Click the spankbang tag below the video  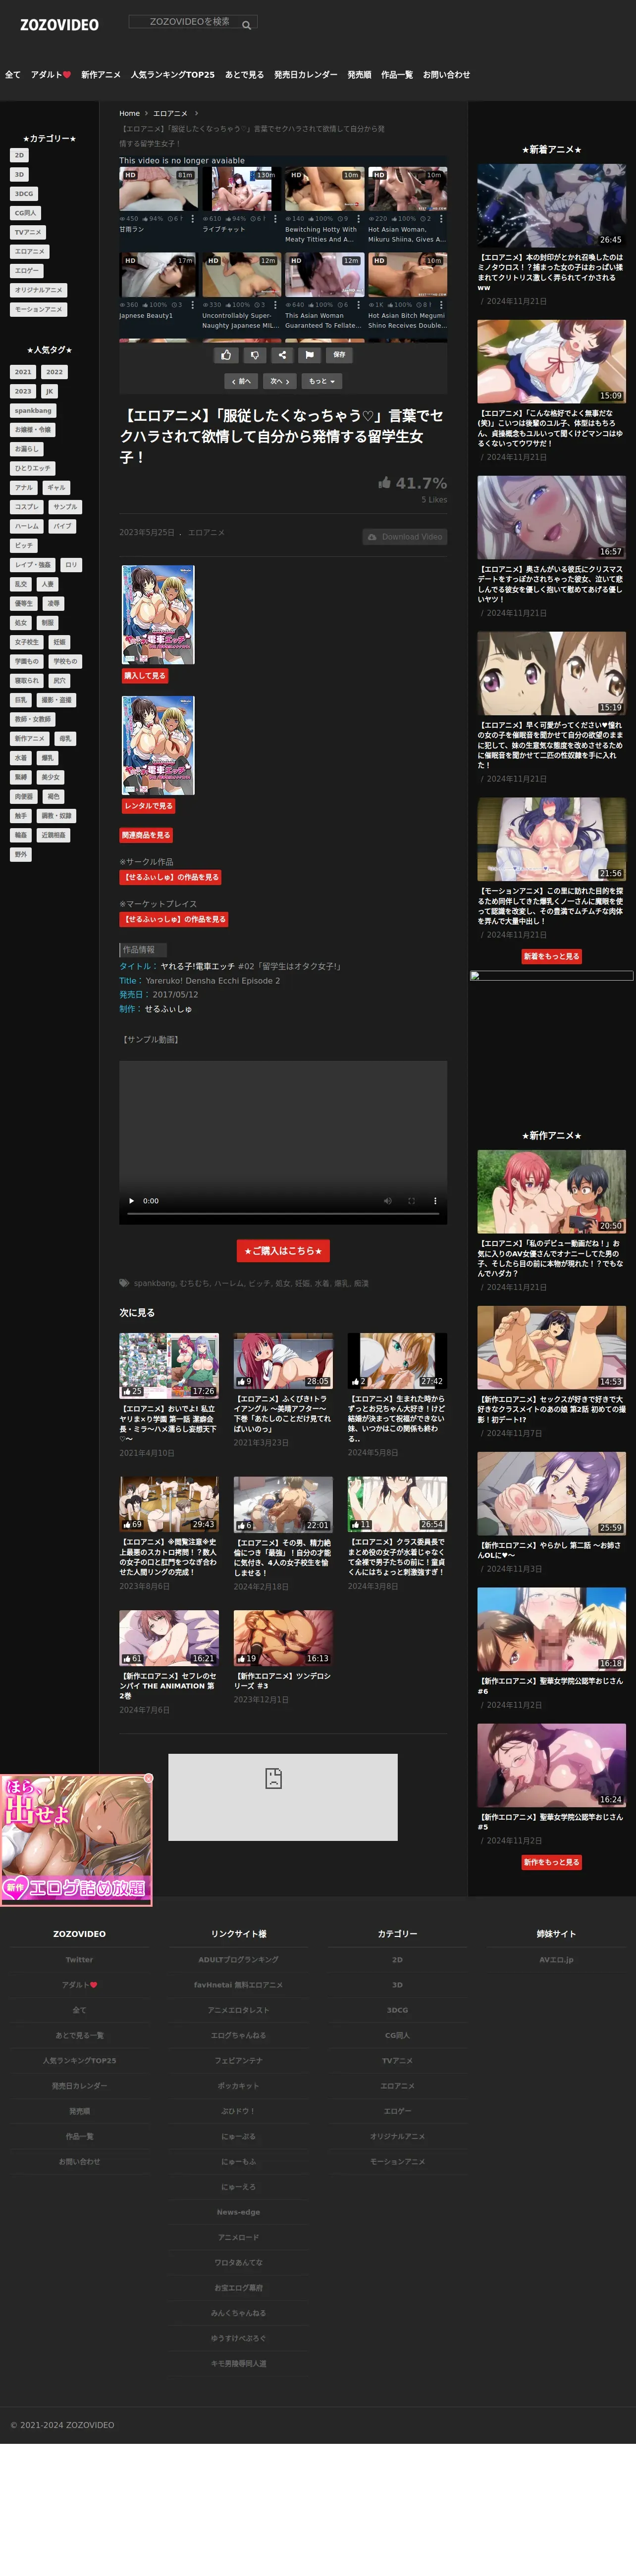pos(154,1283)
